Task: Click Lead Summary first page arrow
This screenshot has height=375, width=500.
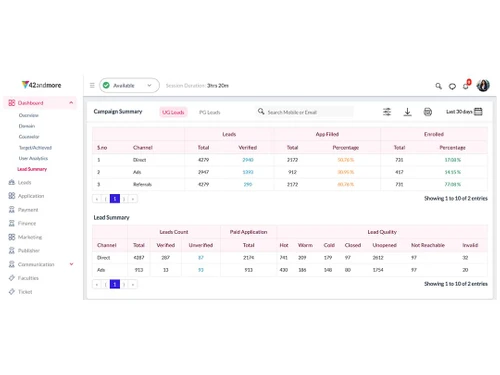Action: (x=97, y=284)
